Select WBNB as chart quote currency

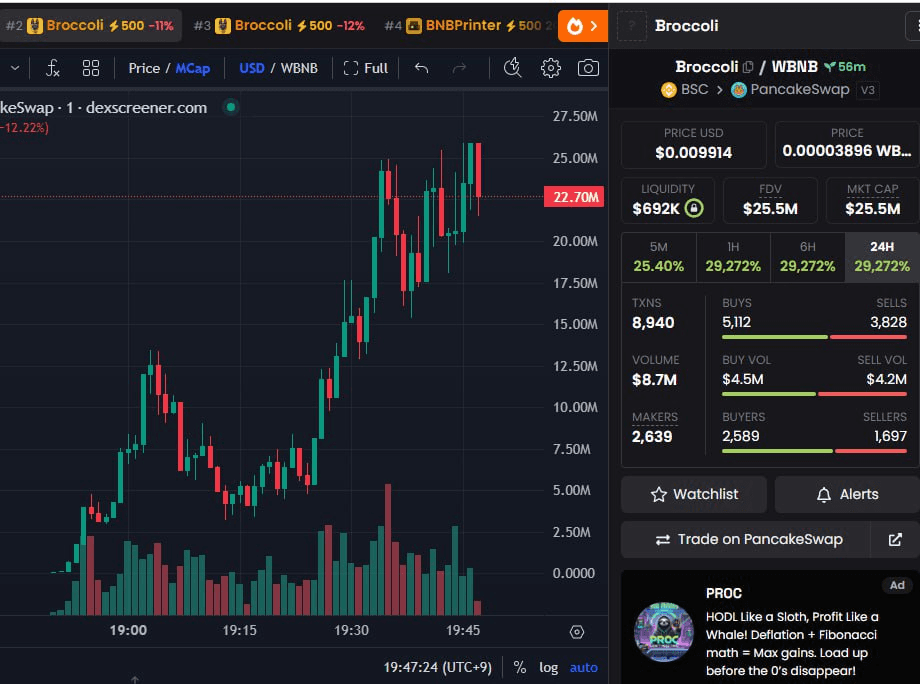tap(299, 68)
